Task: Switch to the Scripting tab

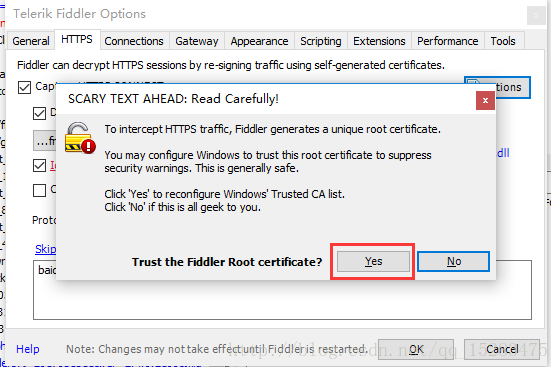Action: (321, 41)
